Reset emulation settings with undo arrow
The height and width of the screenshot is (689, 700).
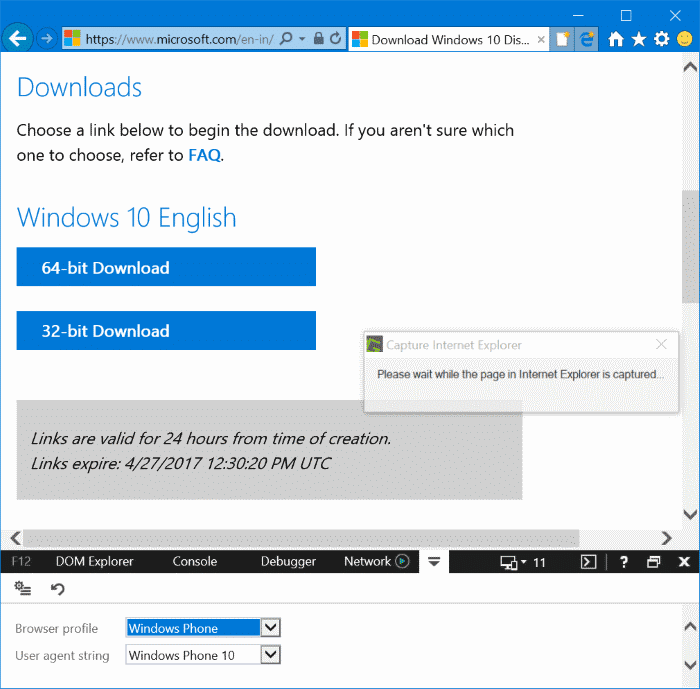click(x=58, y=589)
